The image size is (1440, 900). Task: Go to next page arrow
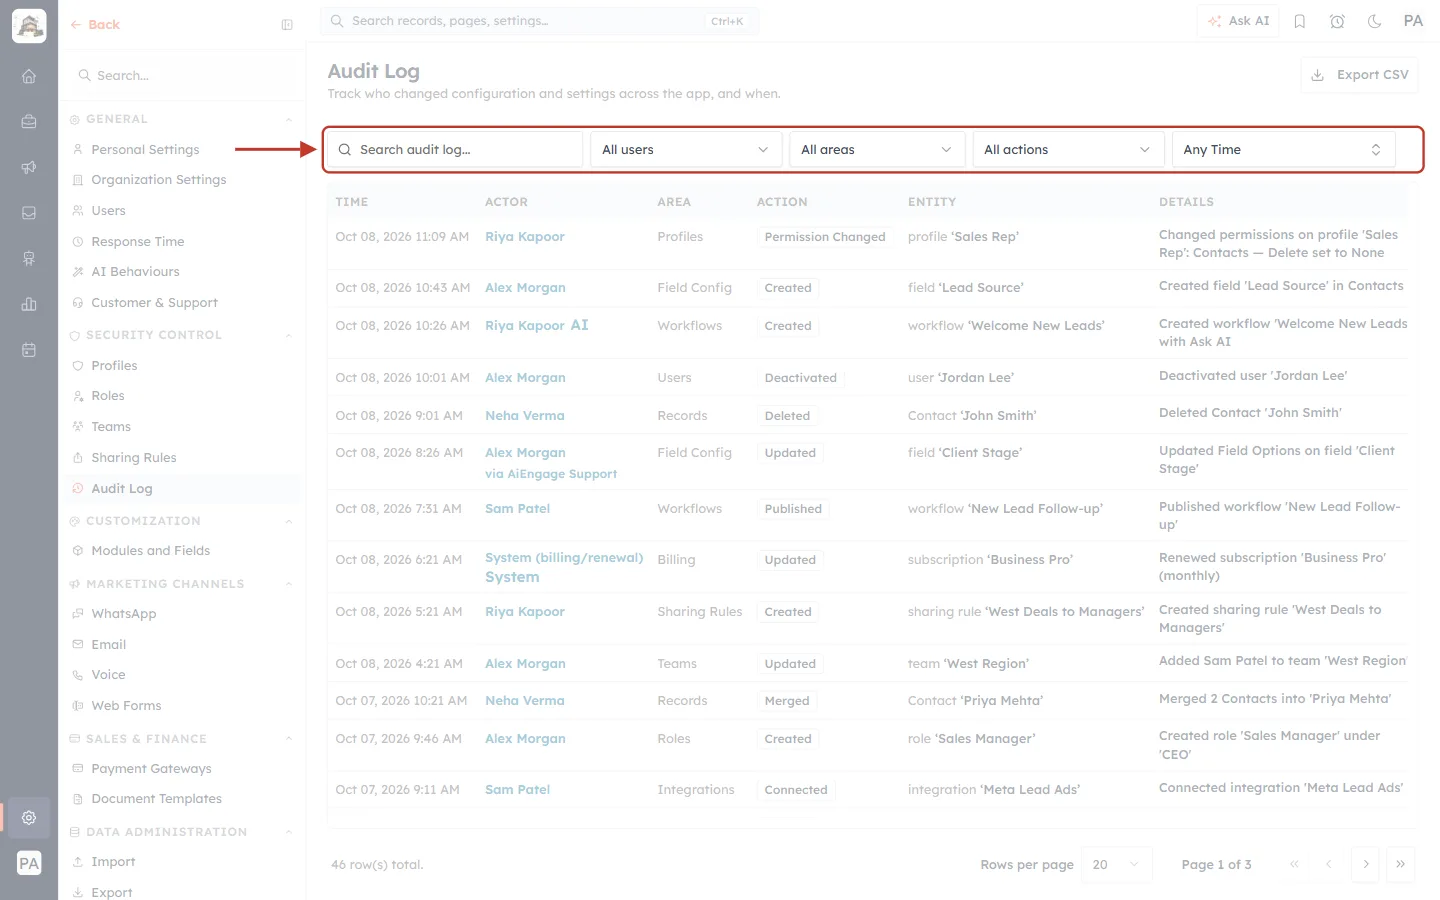click(1365, 864)
